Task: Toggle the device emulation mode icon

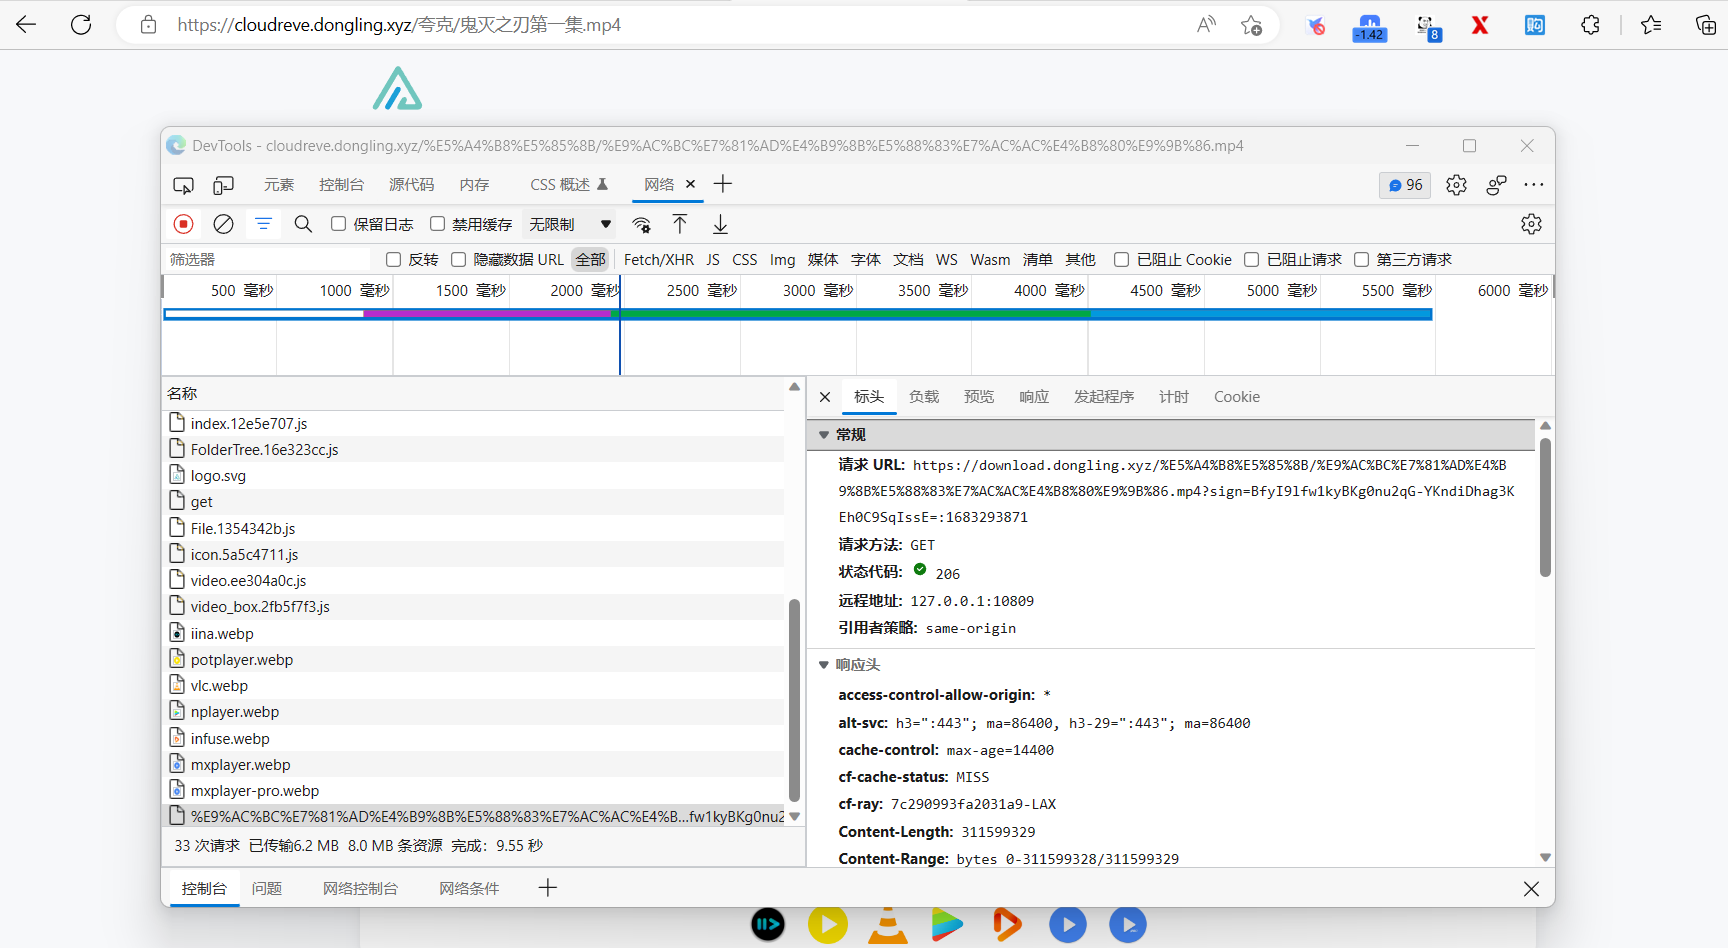Action: [222, 185]
